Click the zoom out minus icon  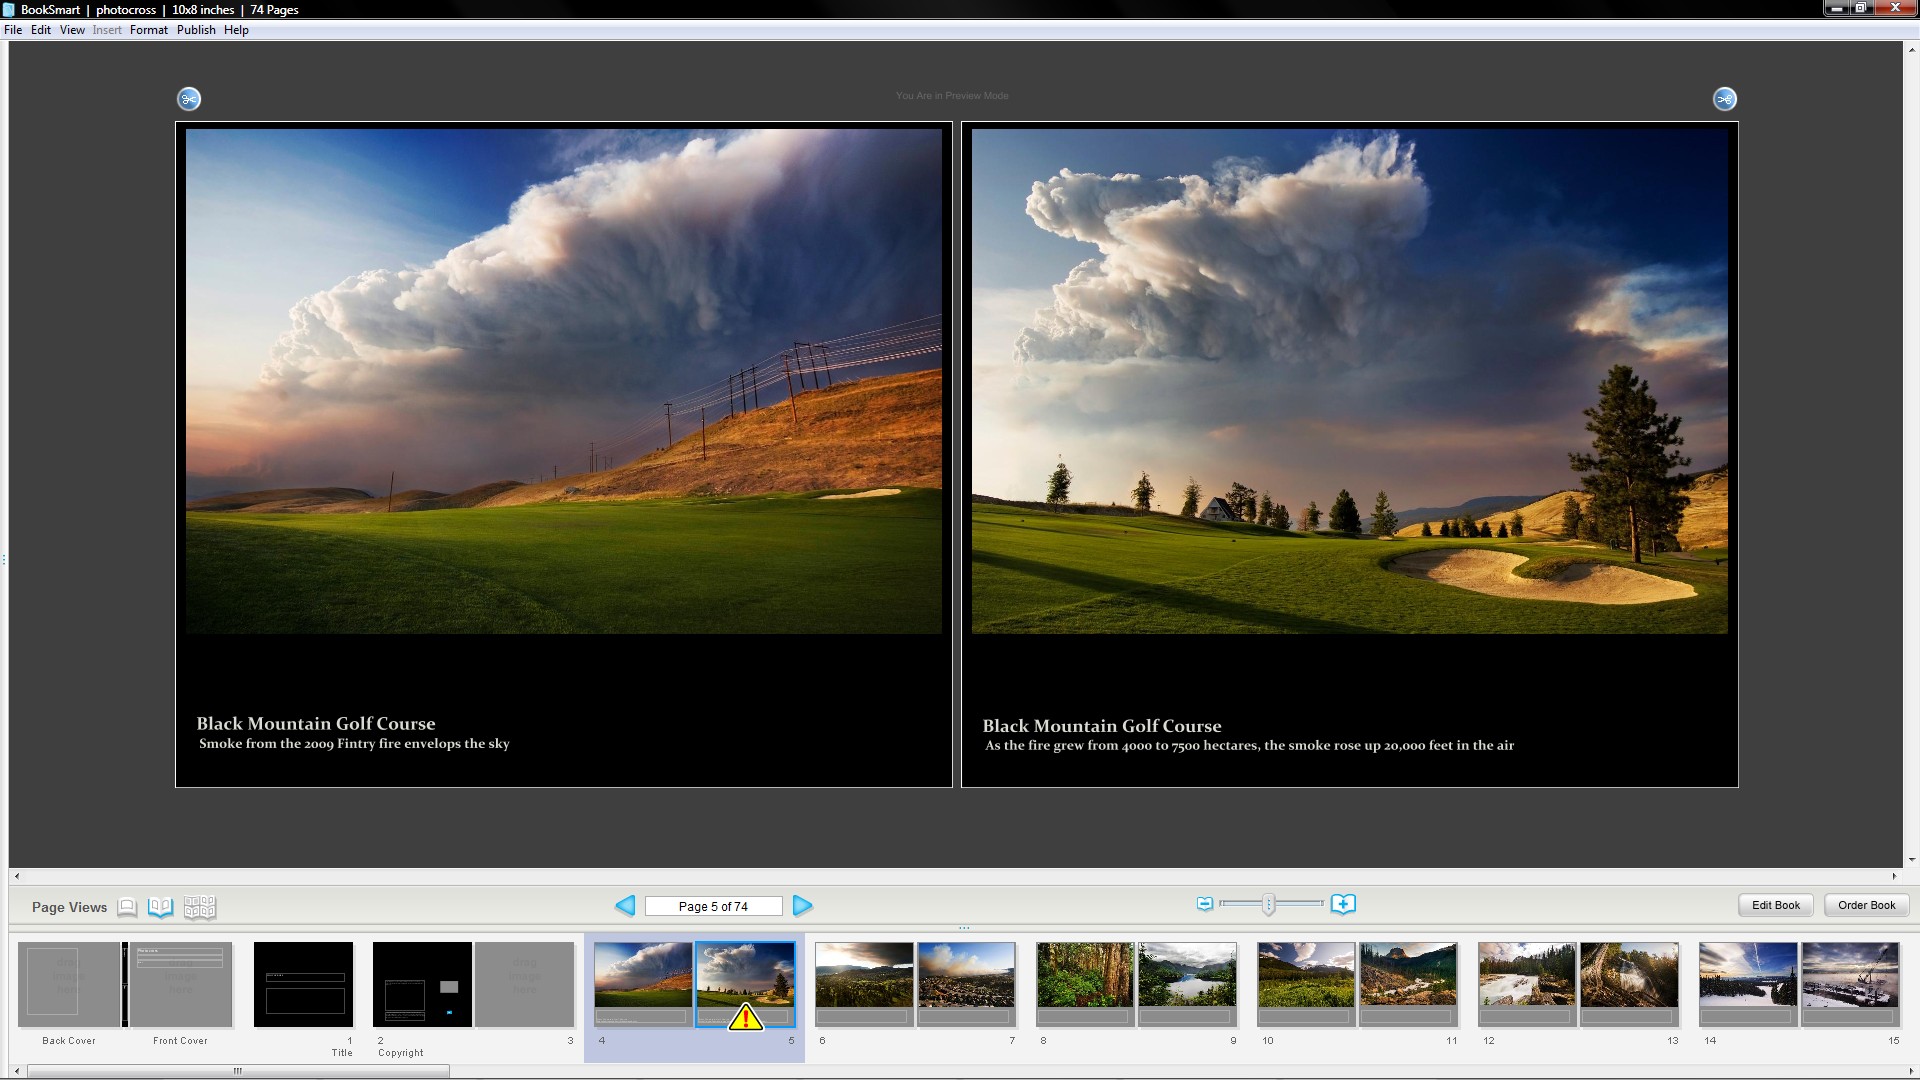point(1205,904)
